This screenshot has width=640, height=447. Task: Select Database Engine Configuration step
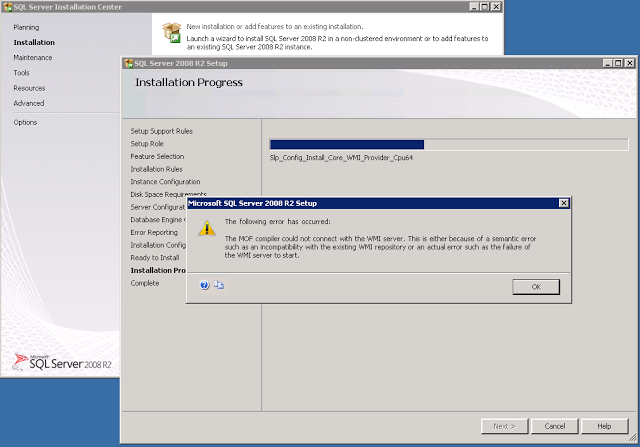[x=158, y=220]
